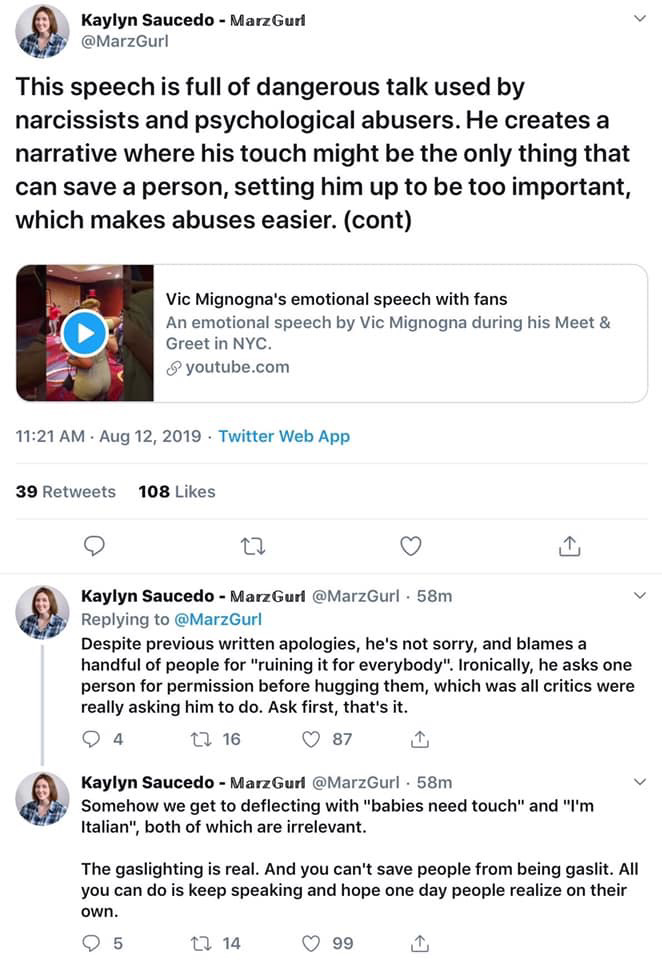Open main tweet options chevron menu
This screenshot has height=960, width=662.
point(640,18)
